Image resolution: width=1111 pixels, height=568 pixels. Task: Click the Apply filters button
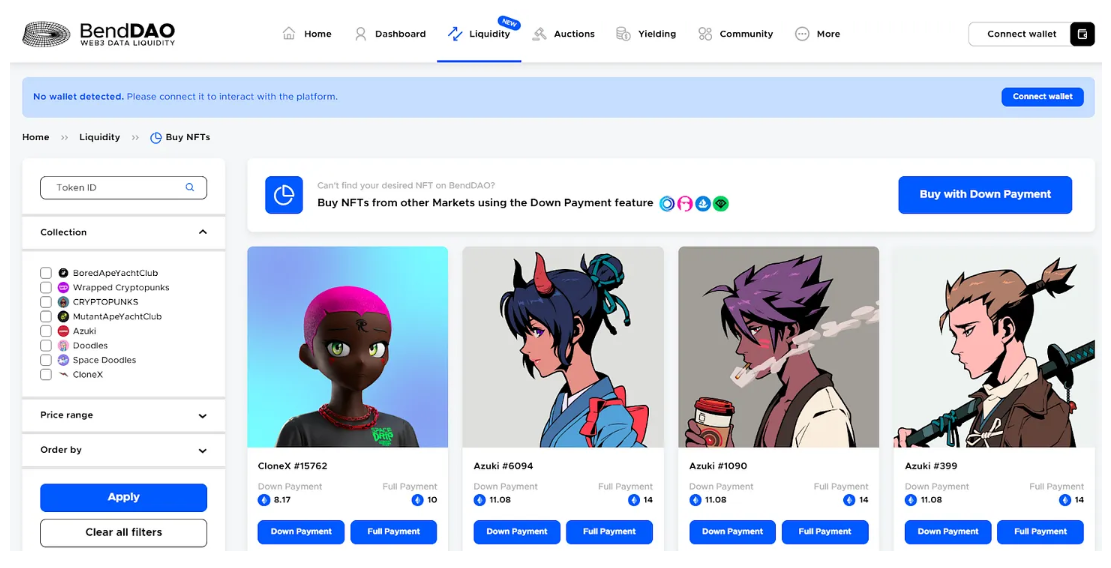pyautogui.click(x=123, y=497)
